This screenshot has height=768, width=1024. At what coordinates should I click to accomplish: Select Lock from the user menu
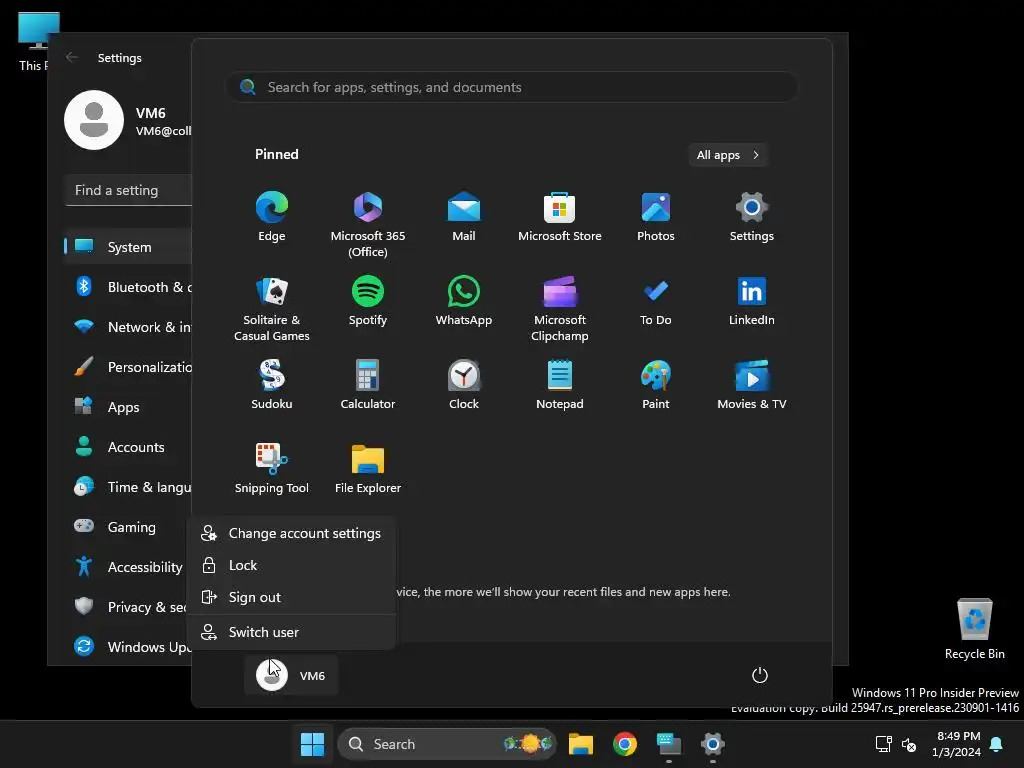pyautogui.click(x=291, y=566)
